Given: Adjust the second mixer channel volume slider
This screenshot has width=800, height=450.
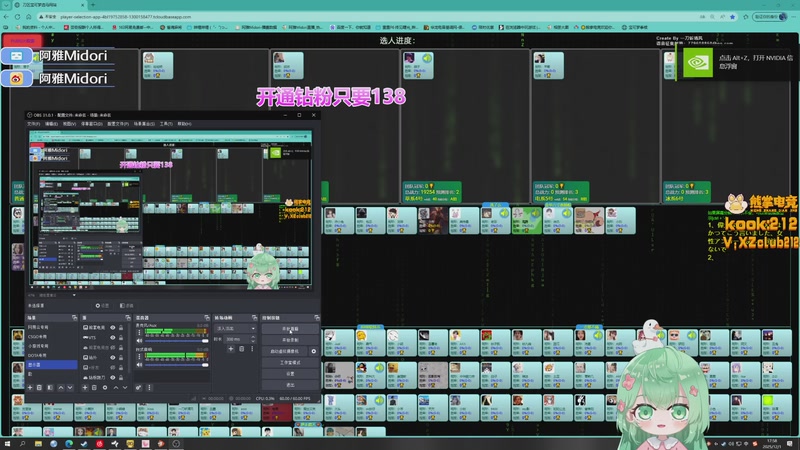Looking at the screenshot, I should pyautogui.click(x=177, y=365).
